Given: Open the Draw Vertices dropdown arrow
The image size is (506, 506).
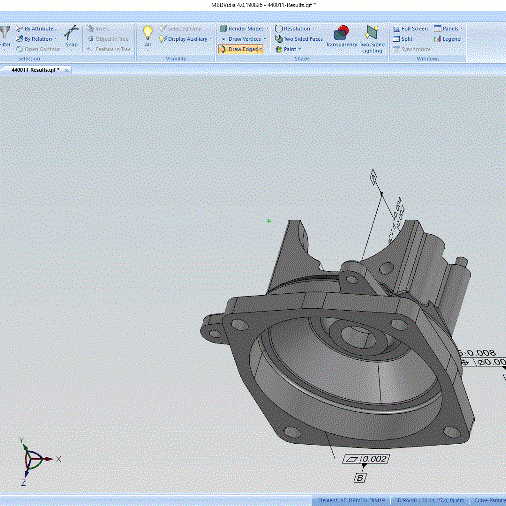Looking at the screenshot, I should coord(265,39).
